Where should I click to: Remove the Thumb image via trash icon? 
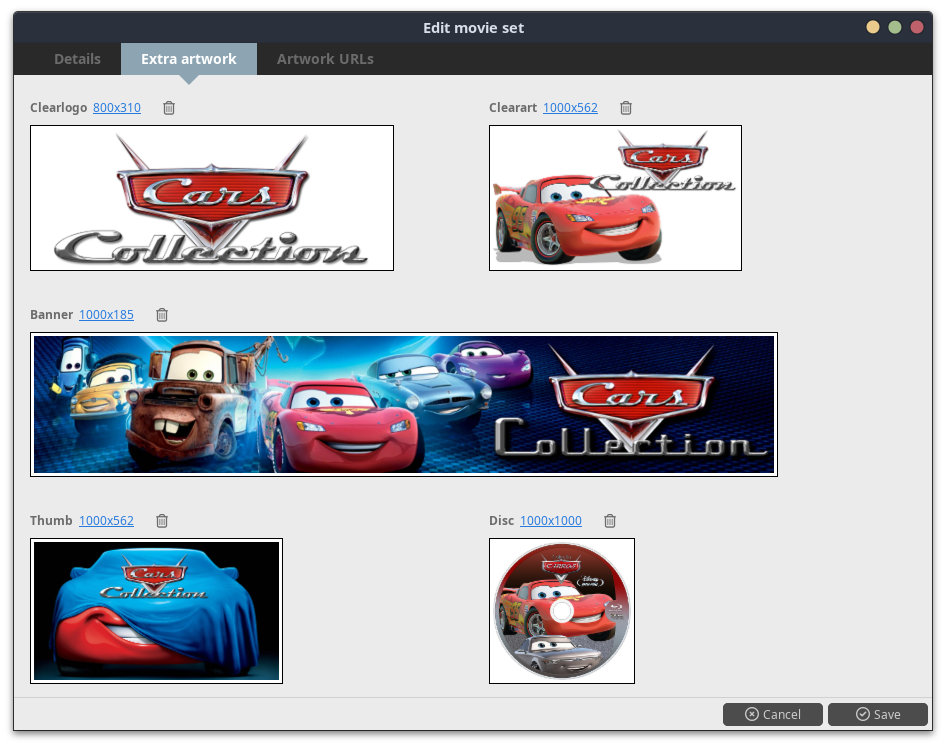click(162, 521)
